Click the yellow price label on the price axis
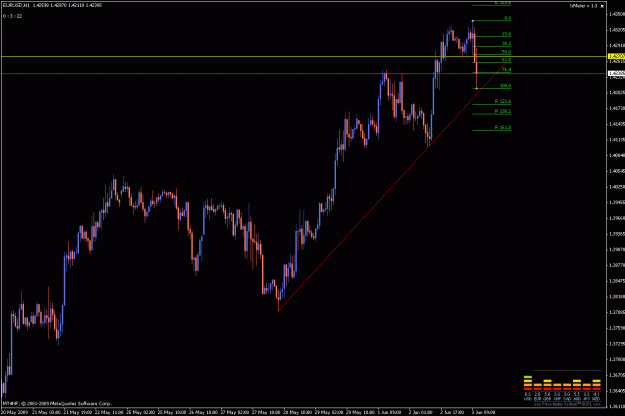625x416 pixels. [616, 57]
